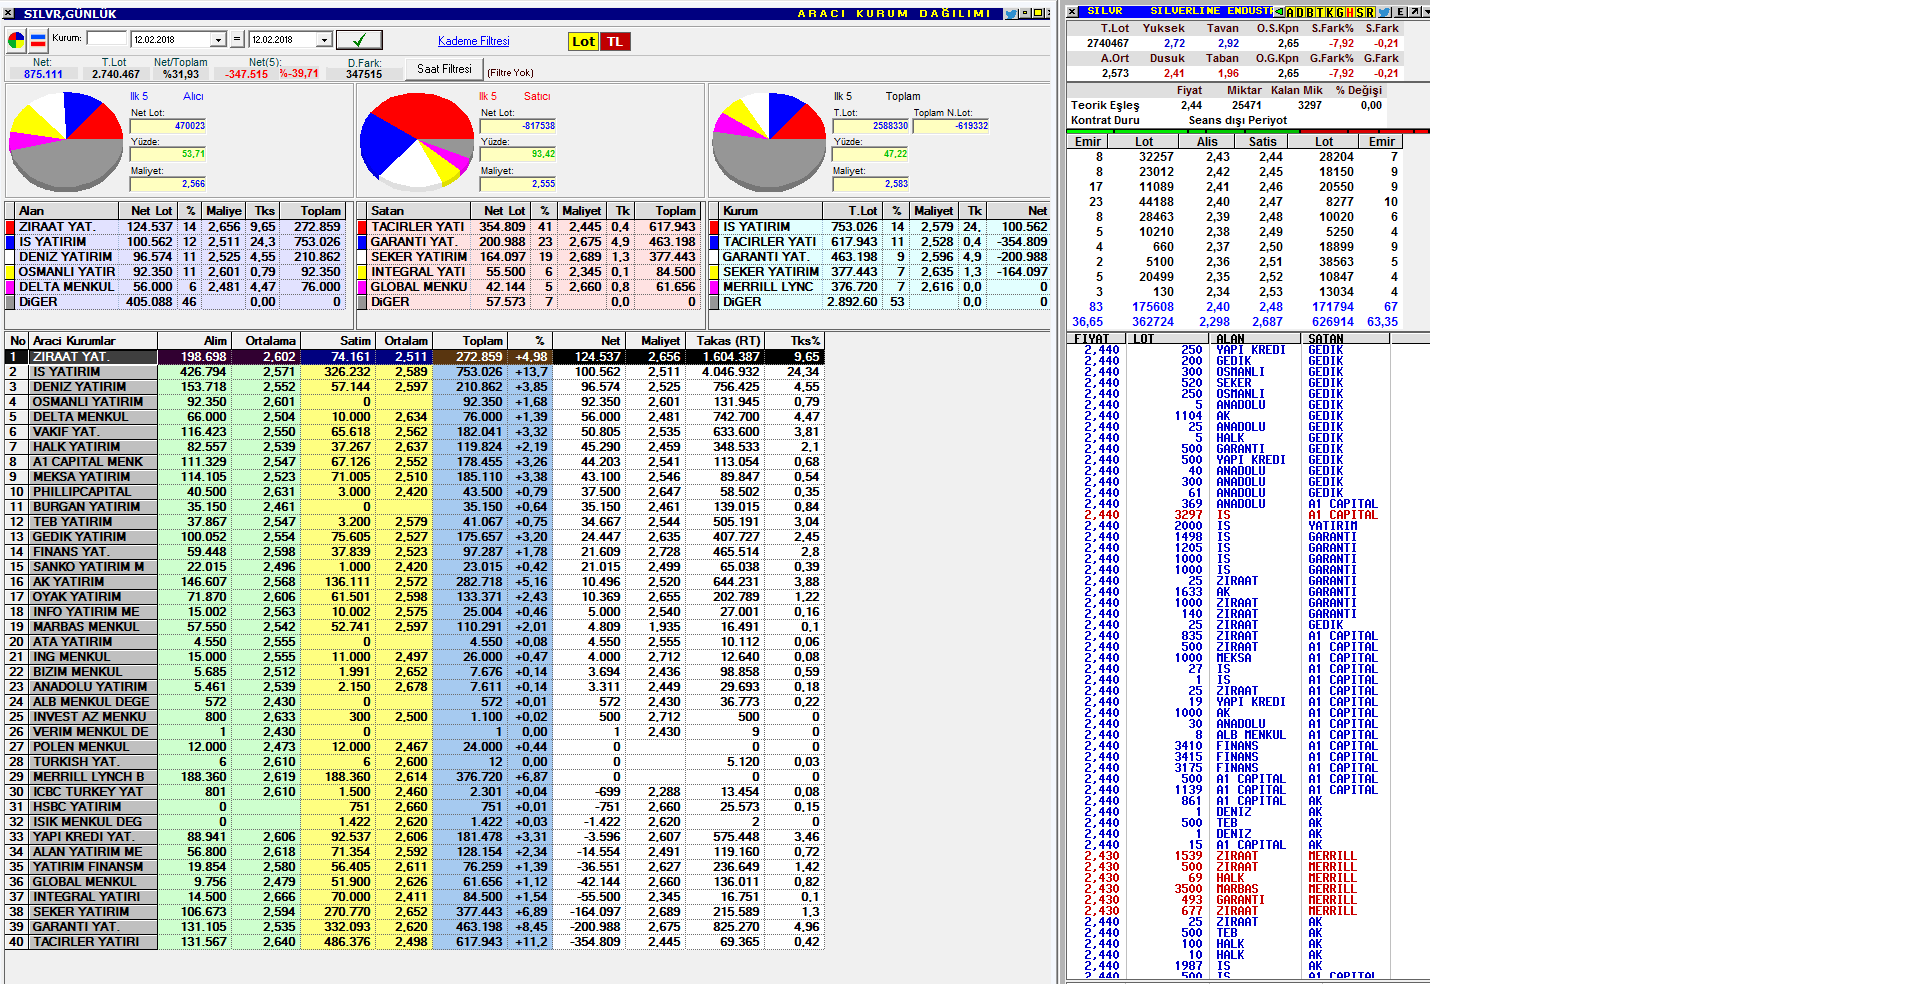Open the start date dropdown
Image resolution: width=1914 pixels, height=984 pixels.
click(218, 40)
